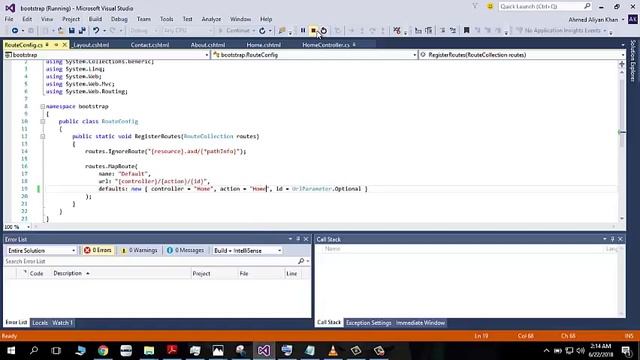
Task: Collapse the namespace bootstrap block
Action: tap(42, 107)
